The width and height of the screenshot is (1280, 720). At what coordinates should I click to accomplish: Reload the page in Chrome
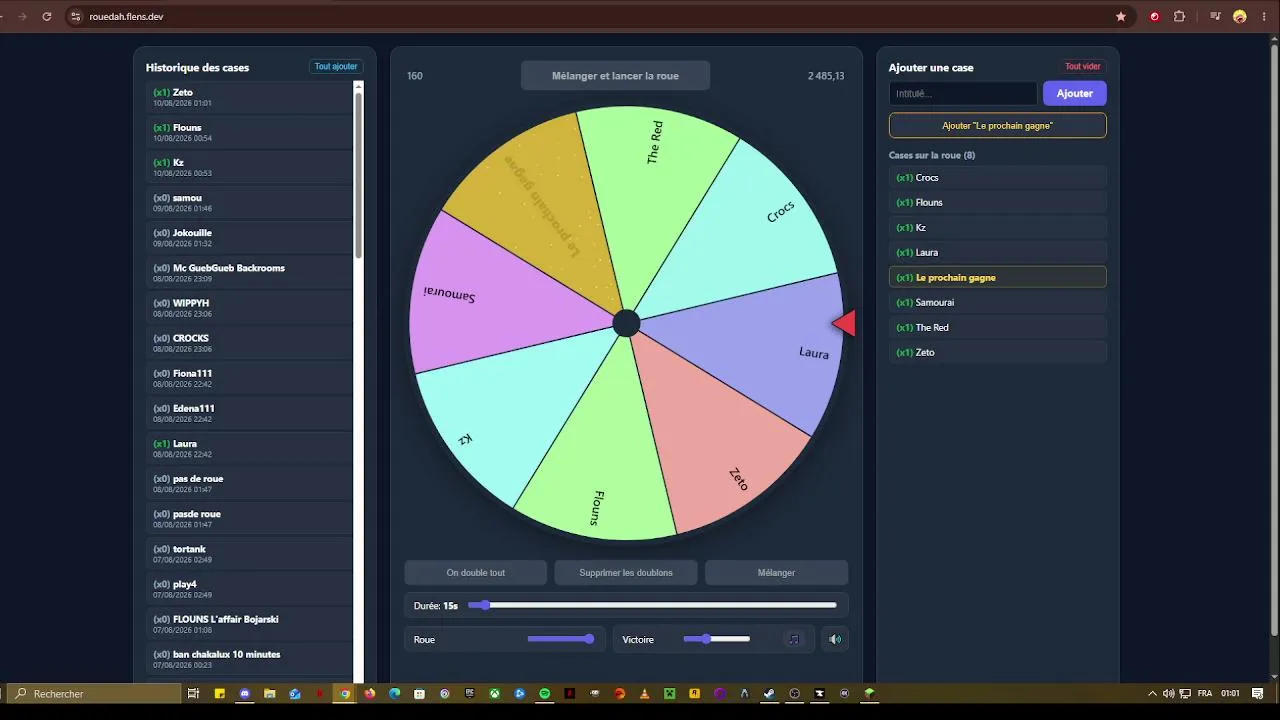point(46,17)
